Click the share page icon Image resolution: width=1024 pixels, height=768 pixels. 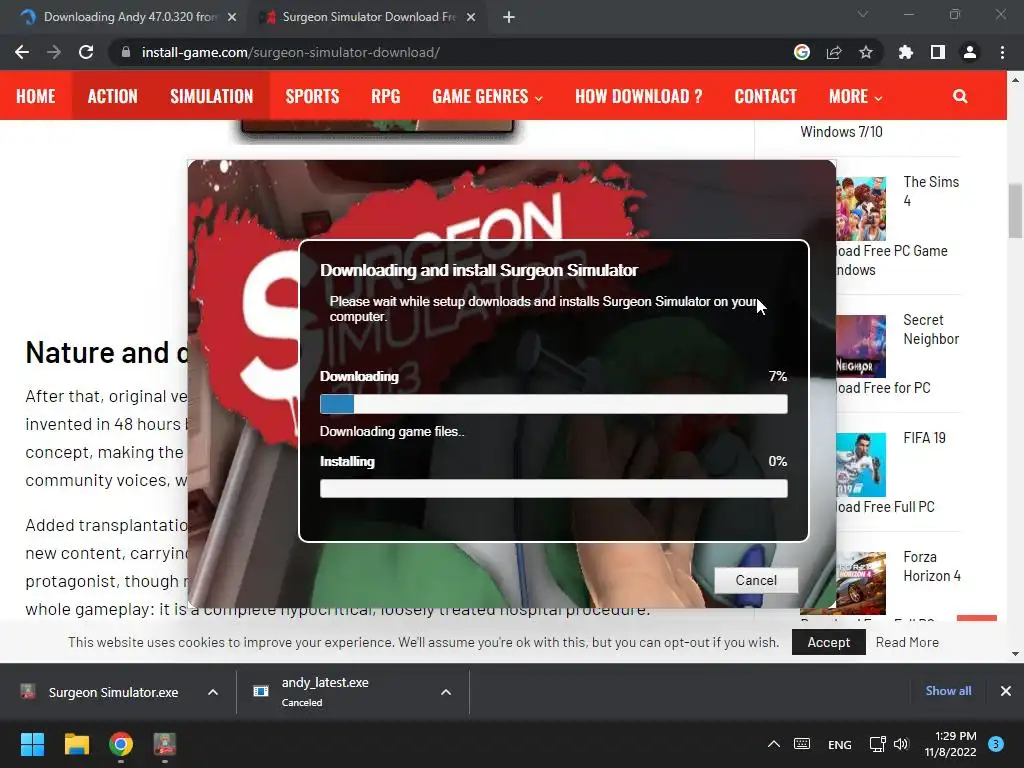[x=834, y=52]
